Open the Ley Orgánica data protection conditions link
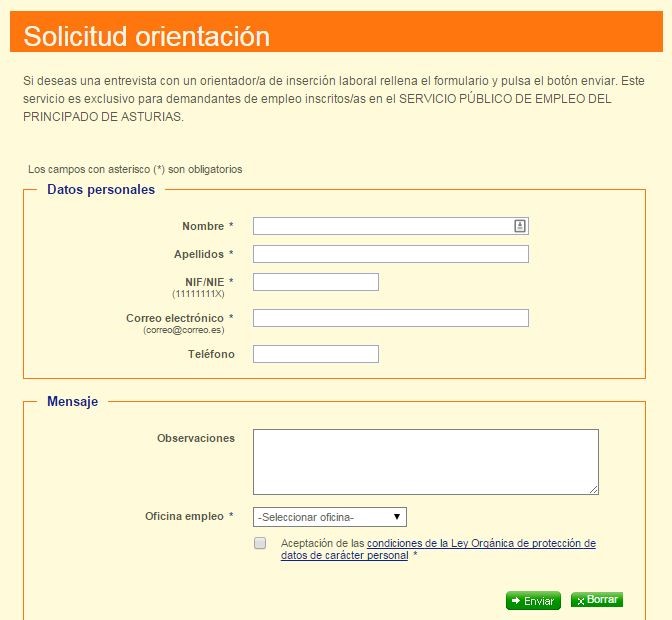Screen dimensions: 672x620 pyautogui.click(x=480, y=544)
